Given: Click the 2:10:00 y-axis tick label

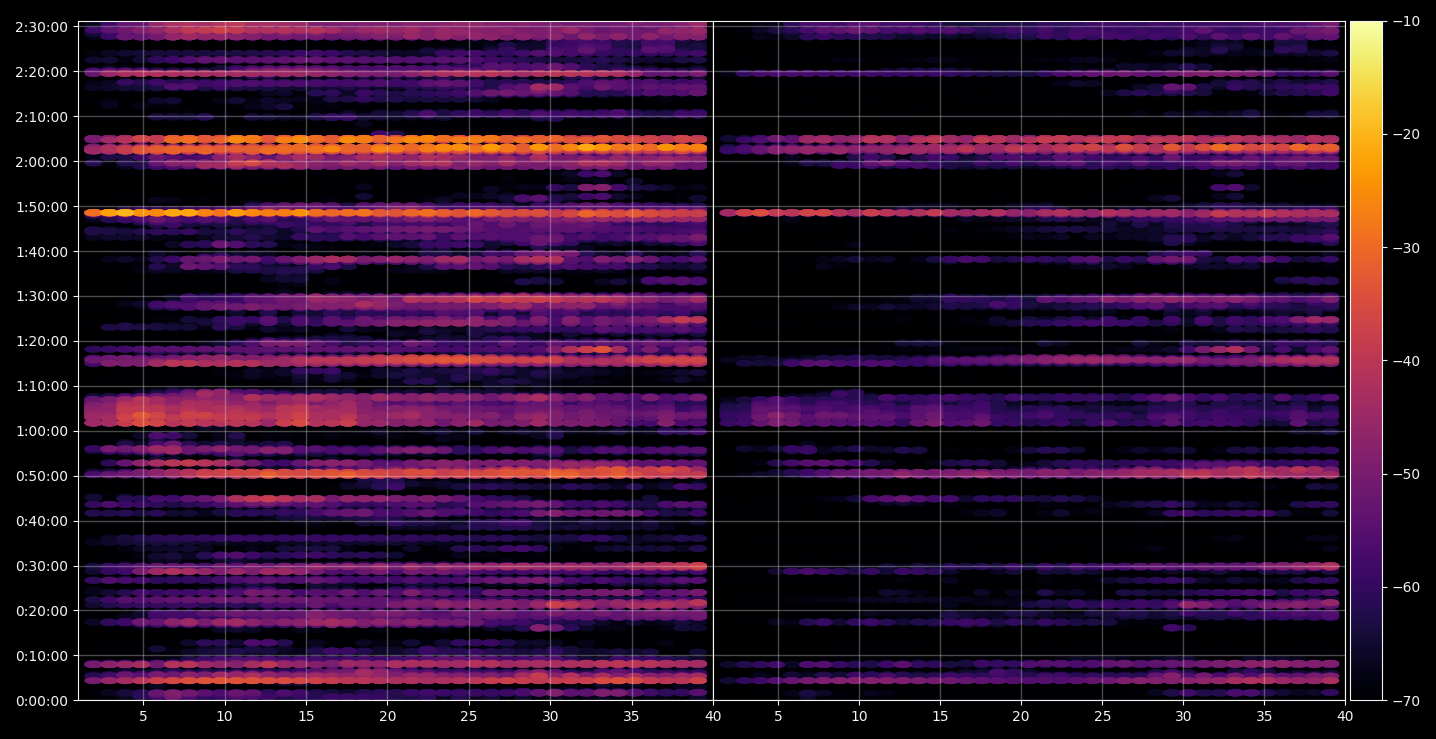Looking at the screenshot, I should (x=41, y=117).
